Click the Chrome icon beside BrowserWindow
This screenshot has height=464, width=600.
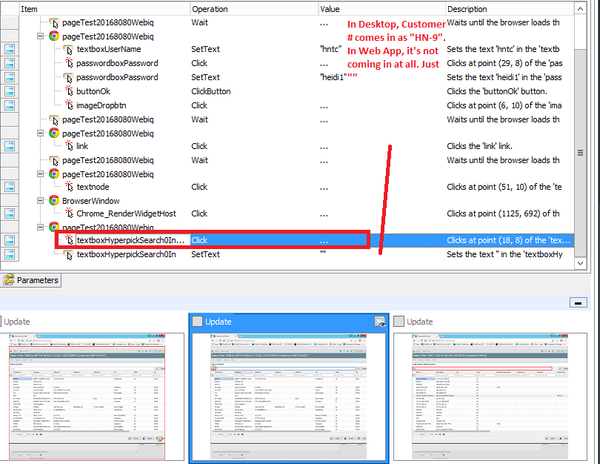pyautogui.click(x=55, y=199)
